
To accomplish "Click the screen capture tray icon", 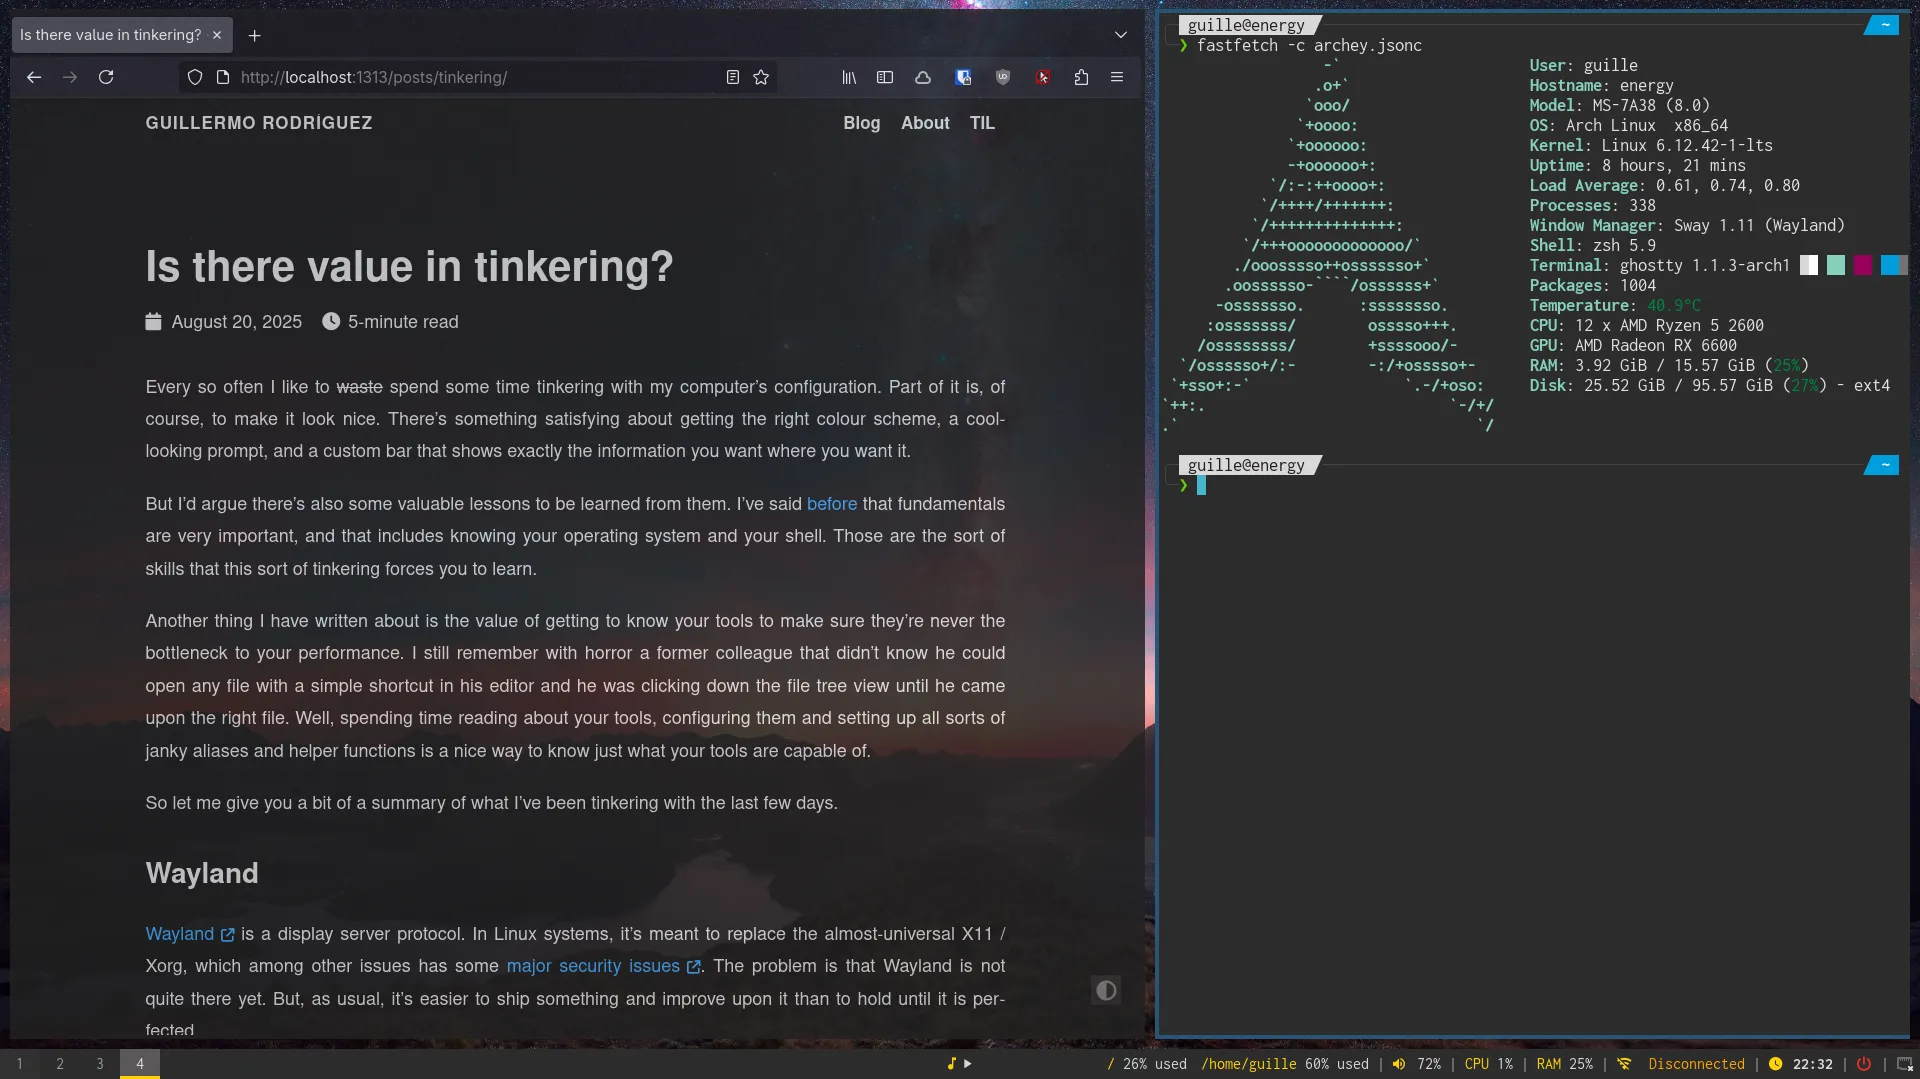I will 1905,1064.
